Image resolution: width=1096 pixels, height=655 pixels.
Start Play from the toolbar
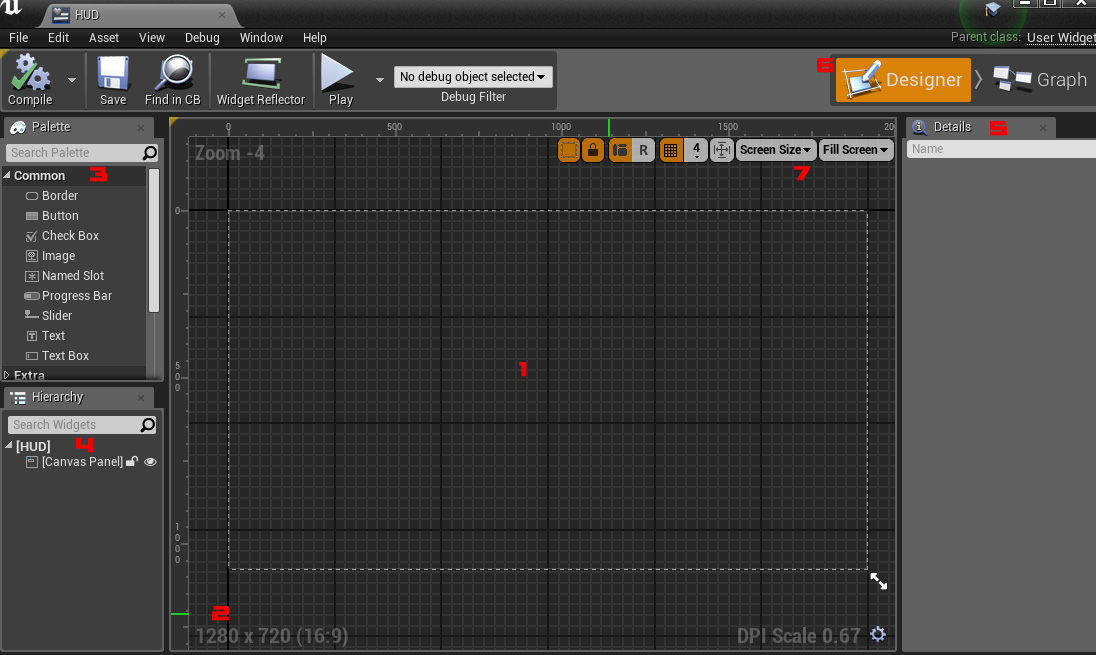[340, 80]
